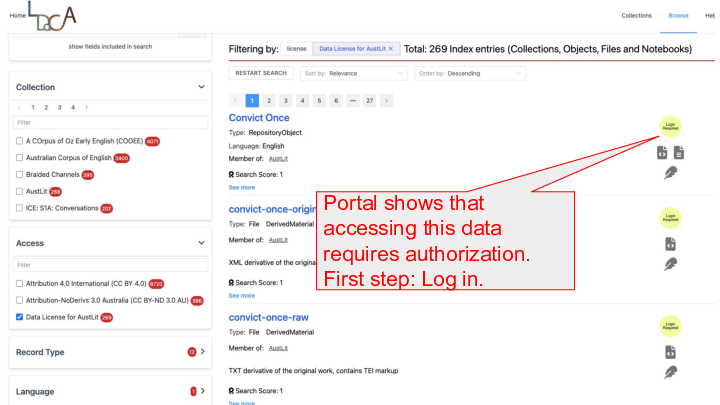Go to results page 4
720x405 pixels.
point(303,101)
